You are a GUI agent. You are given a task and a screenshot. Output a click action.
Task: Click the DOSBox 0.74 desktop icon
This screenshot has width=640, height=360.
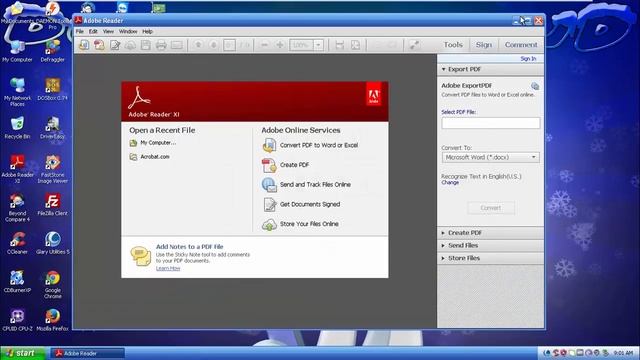coord(53,89)
